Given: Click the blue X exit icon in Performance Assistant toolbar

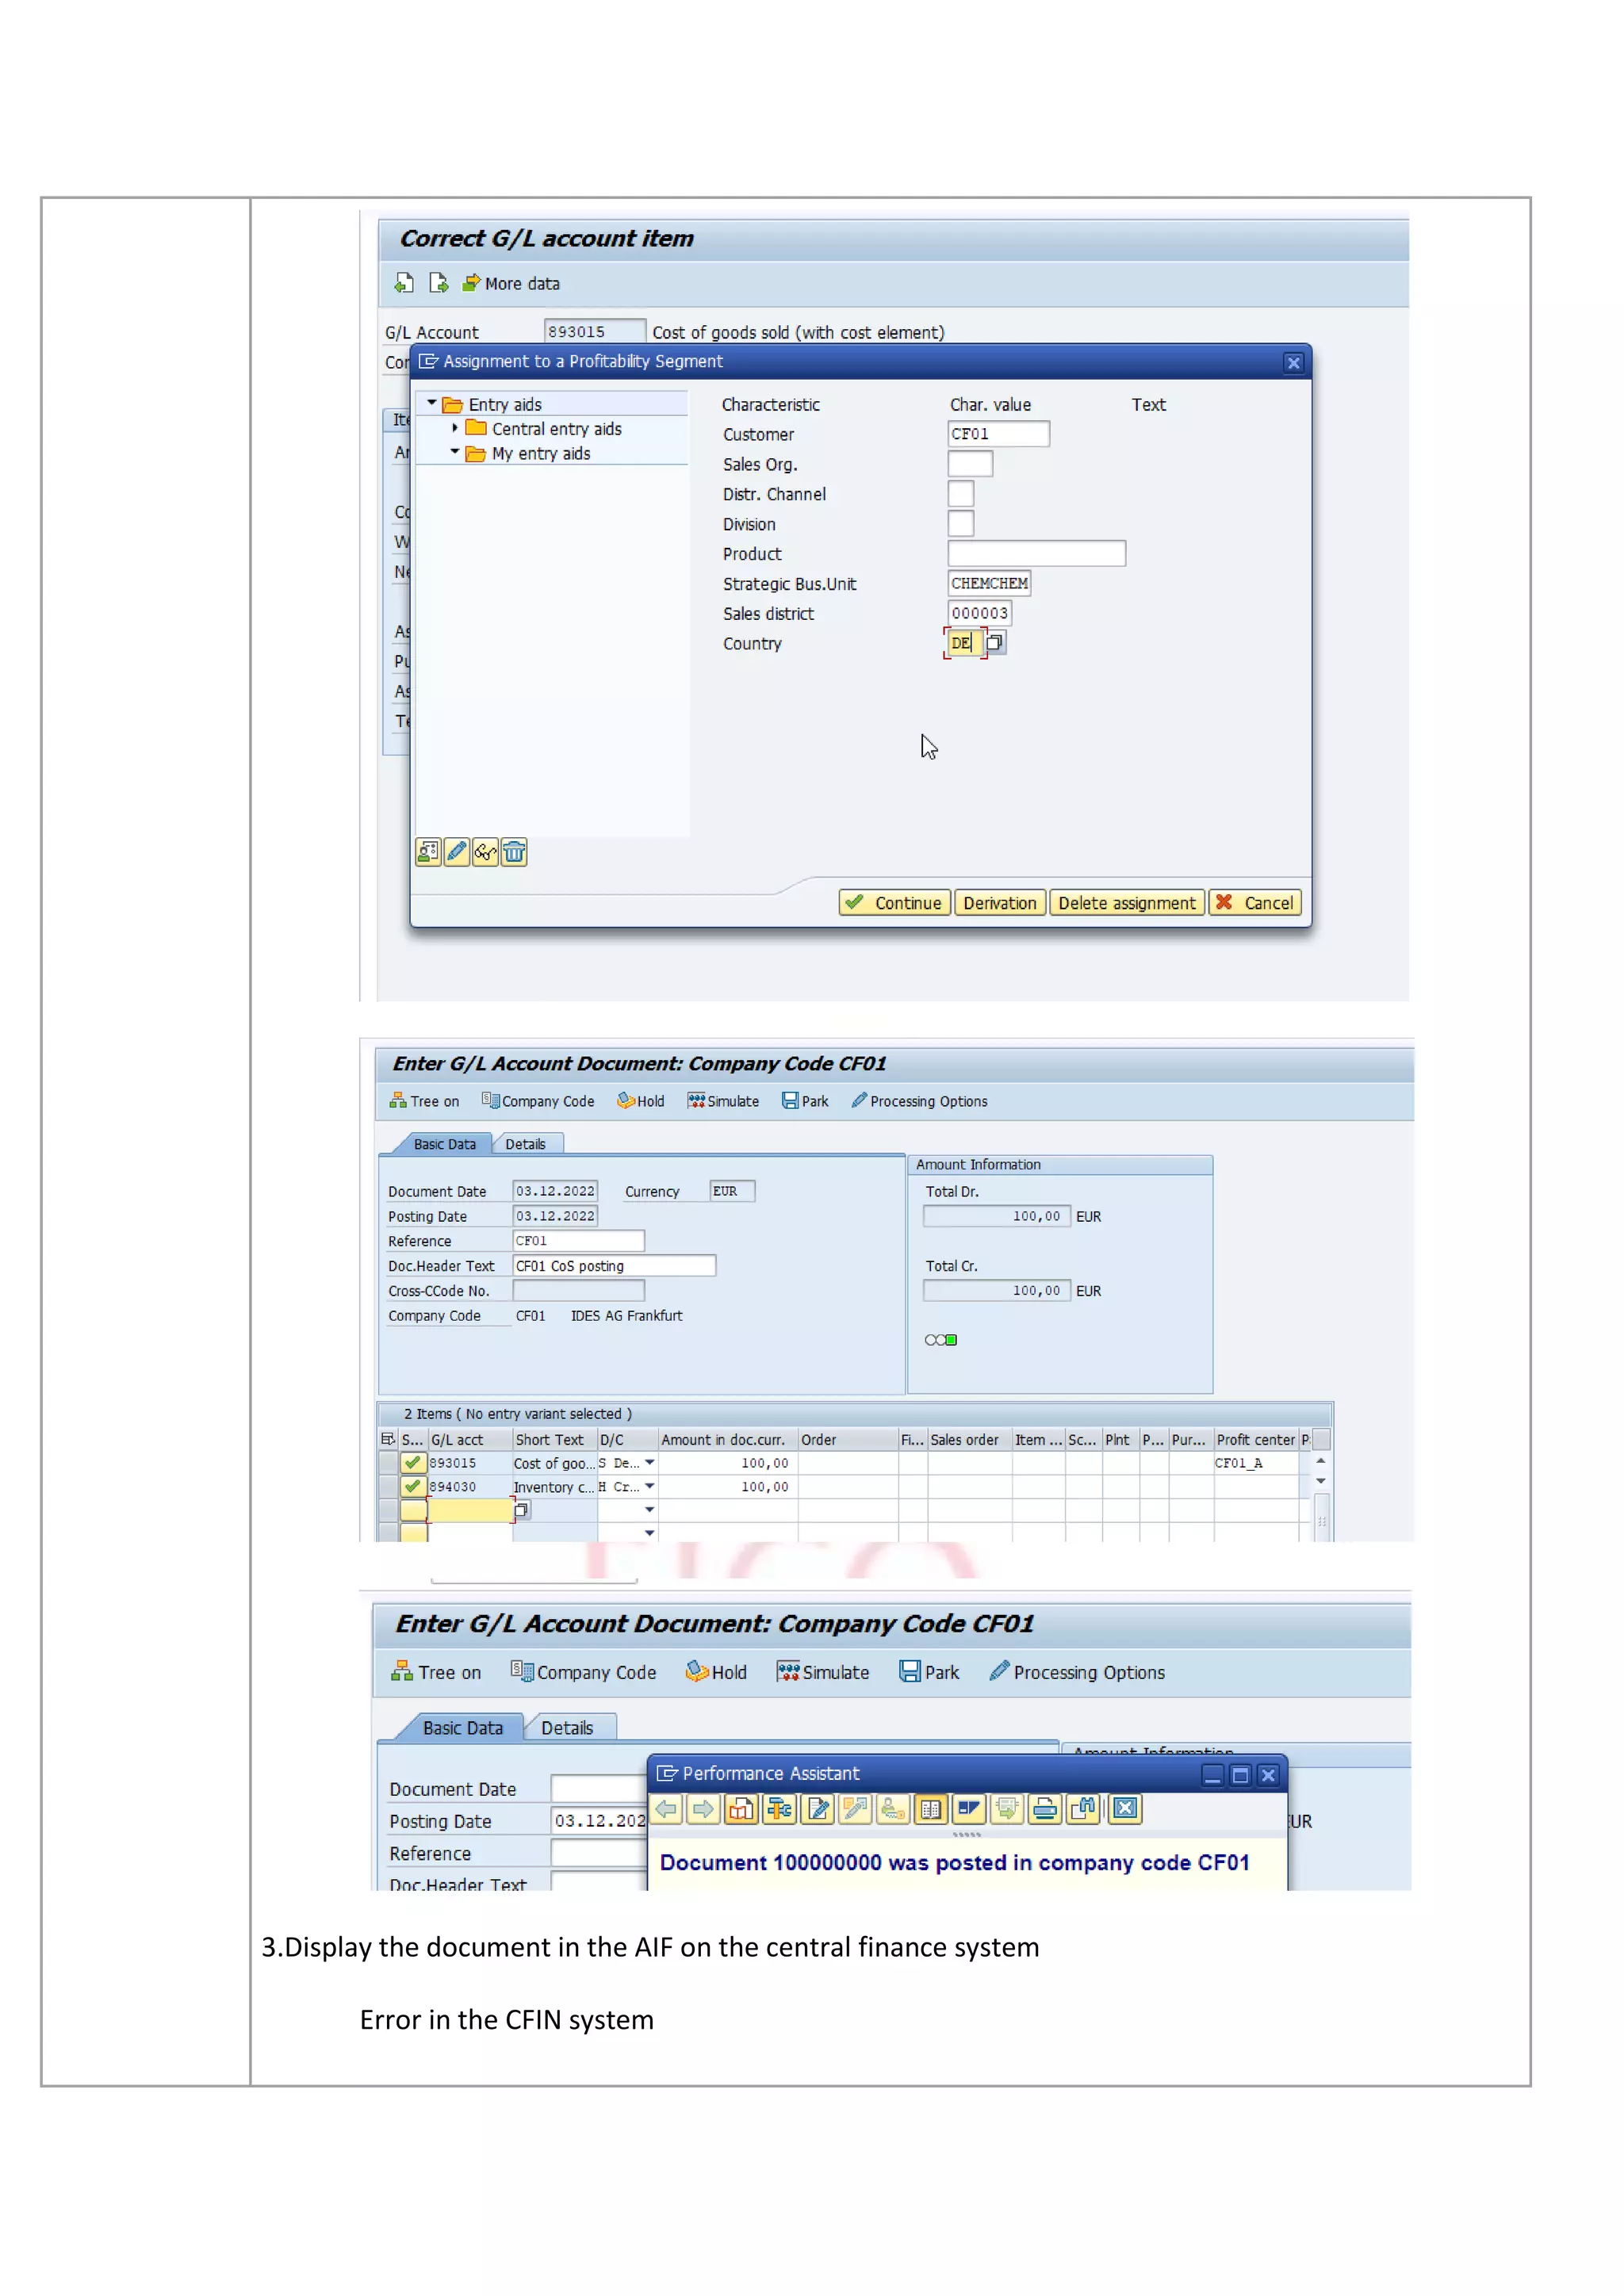Looking at the screenshot, I should coord(1125,1809).
